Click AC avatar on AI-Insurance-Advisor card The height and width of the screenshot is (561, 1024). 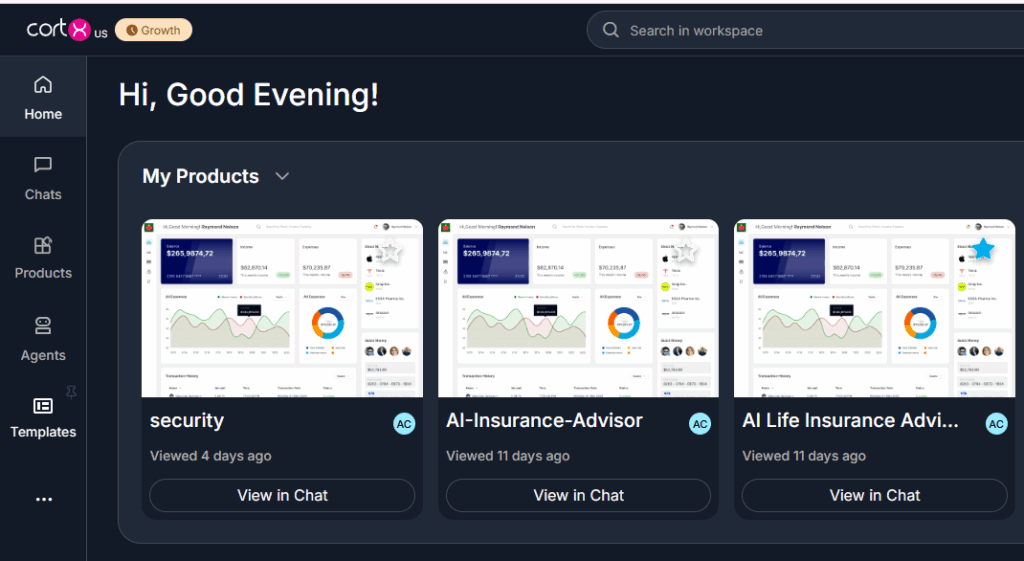tap(700, 424)
